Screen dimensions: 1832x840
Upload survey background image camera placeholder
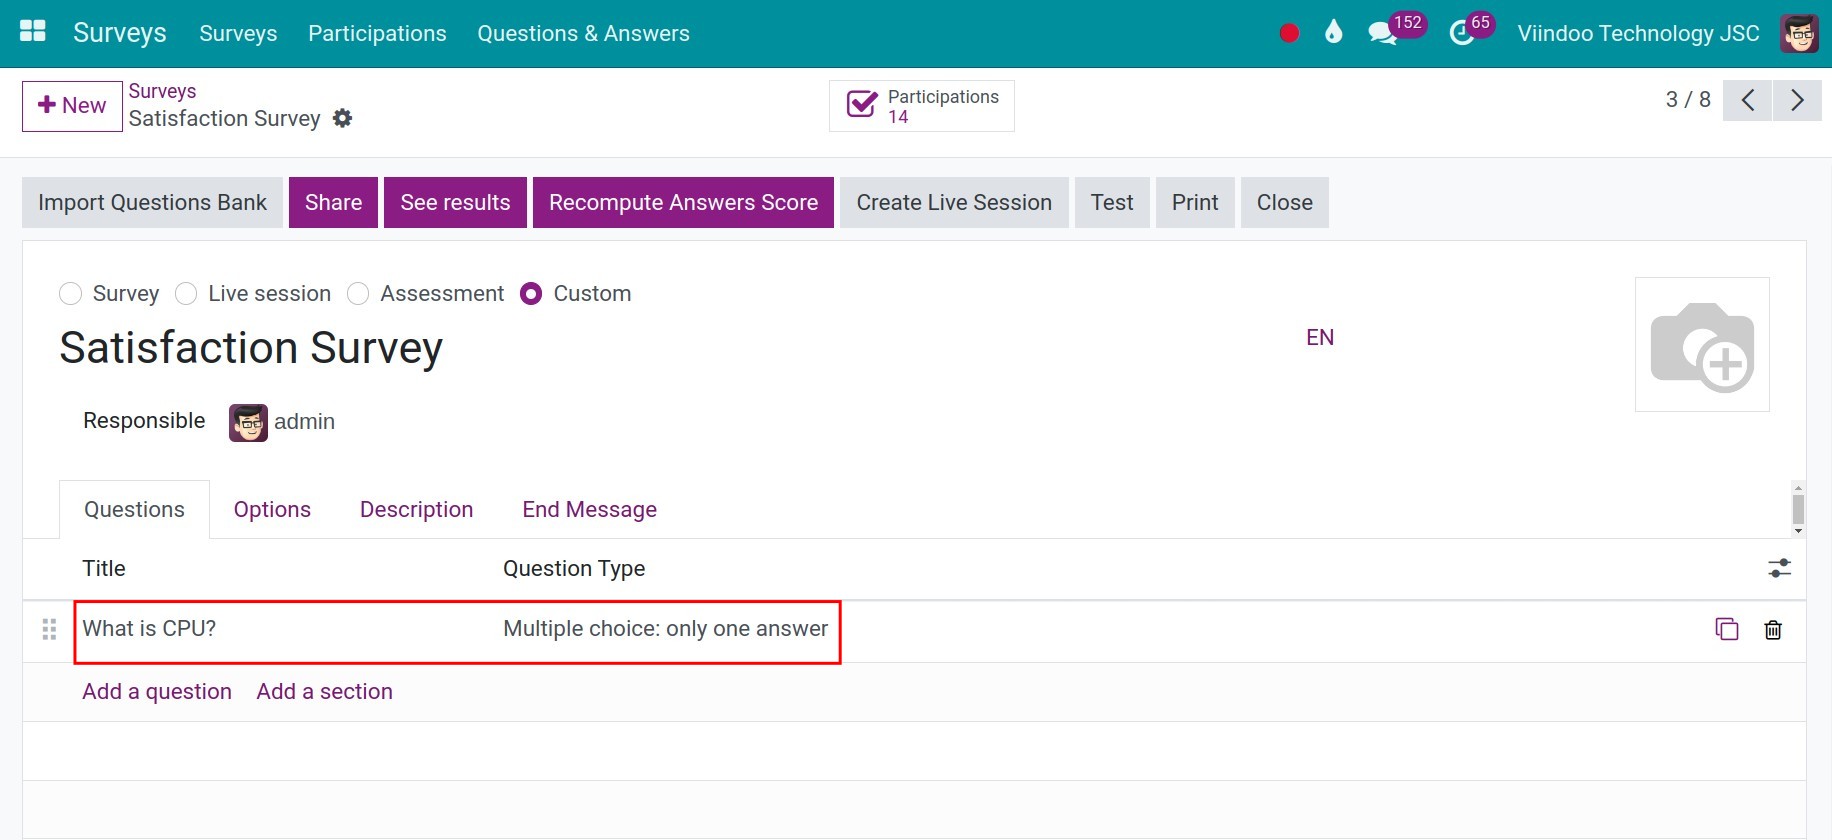pyautogui.click(x=1702, y=344)
